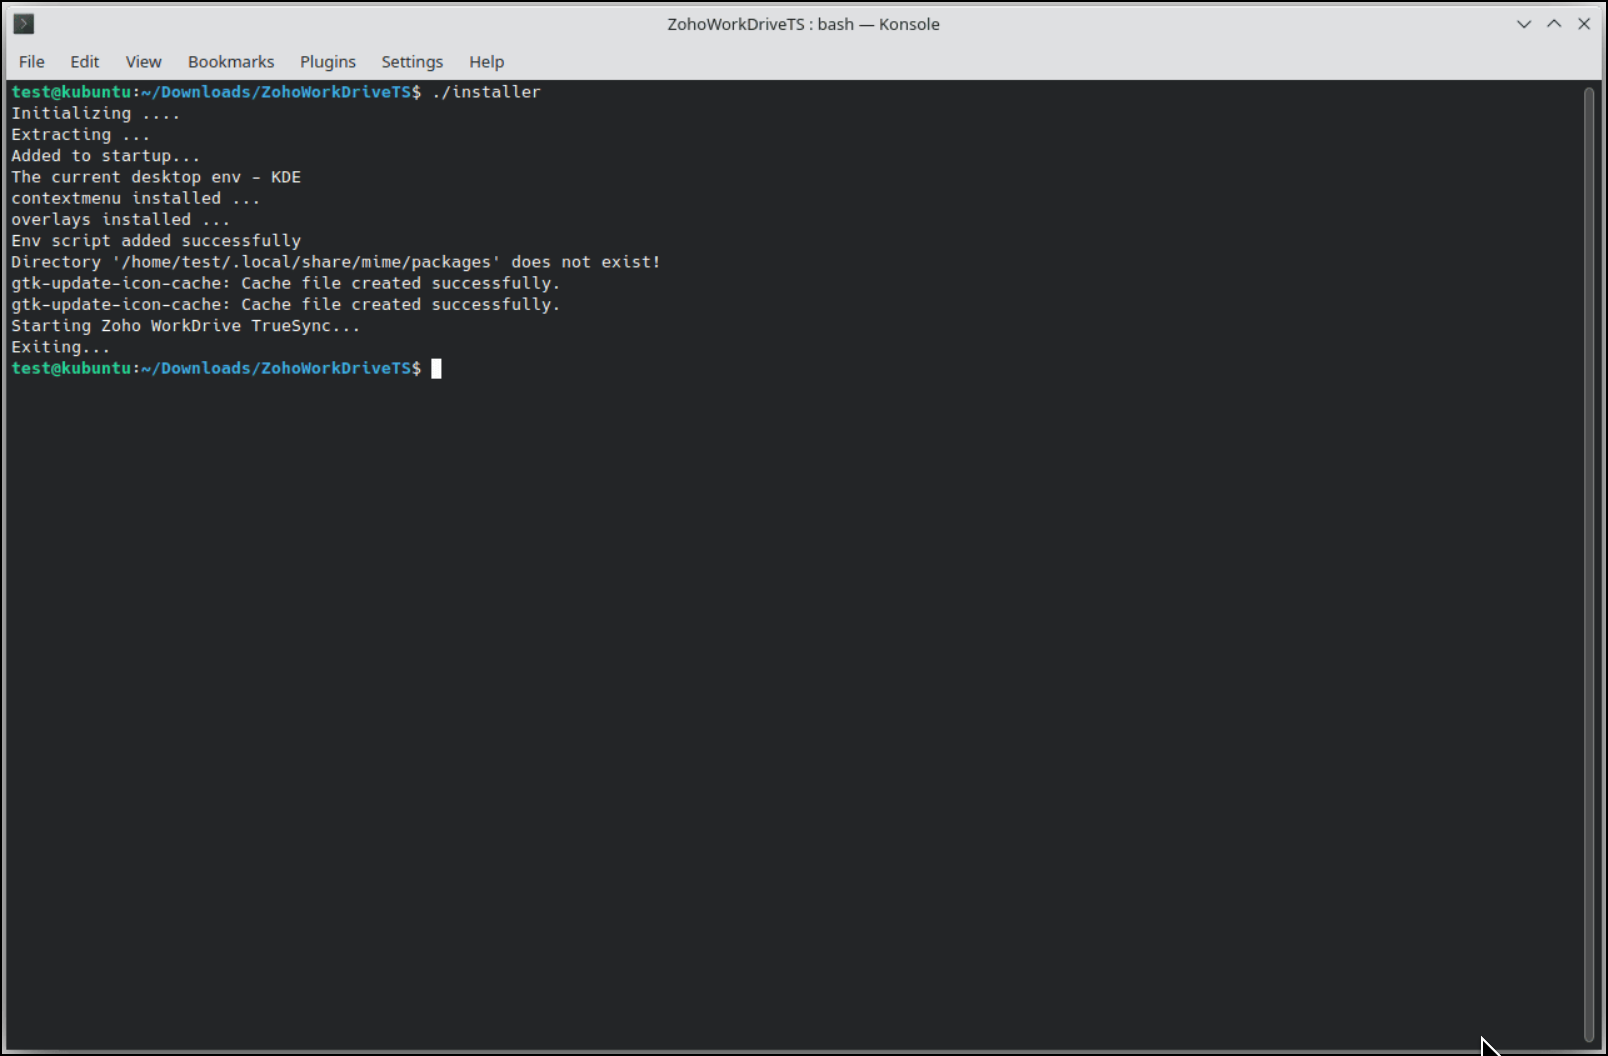Click the Exiting... output line
Viewport: 1608px width, 1056px height.
60,347
